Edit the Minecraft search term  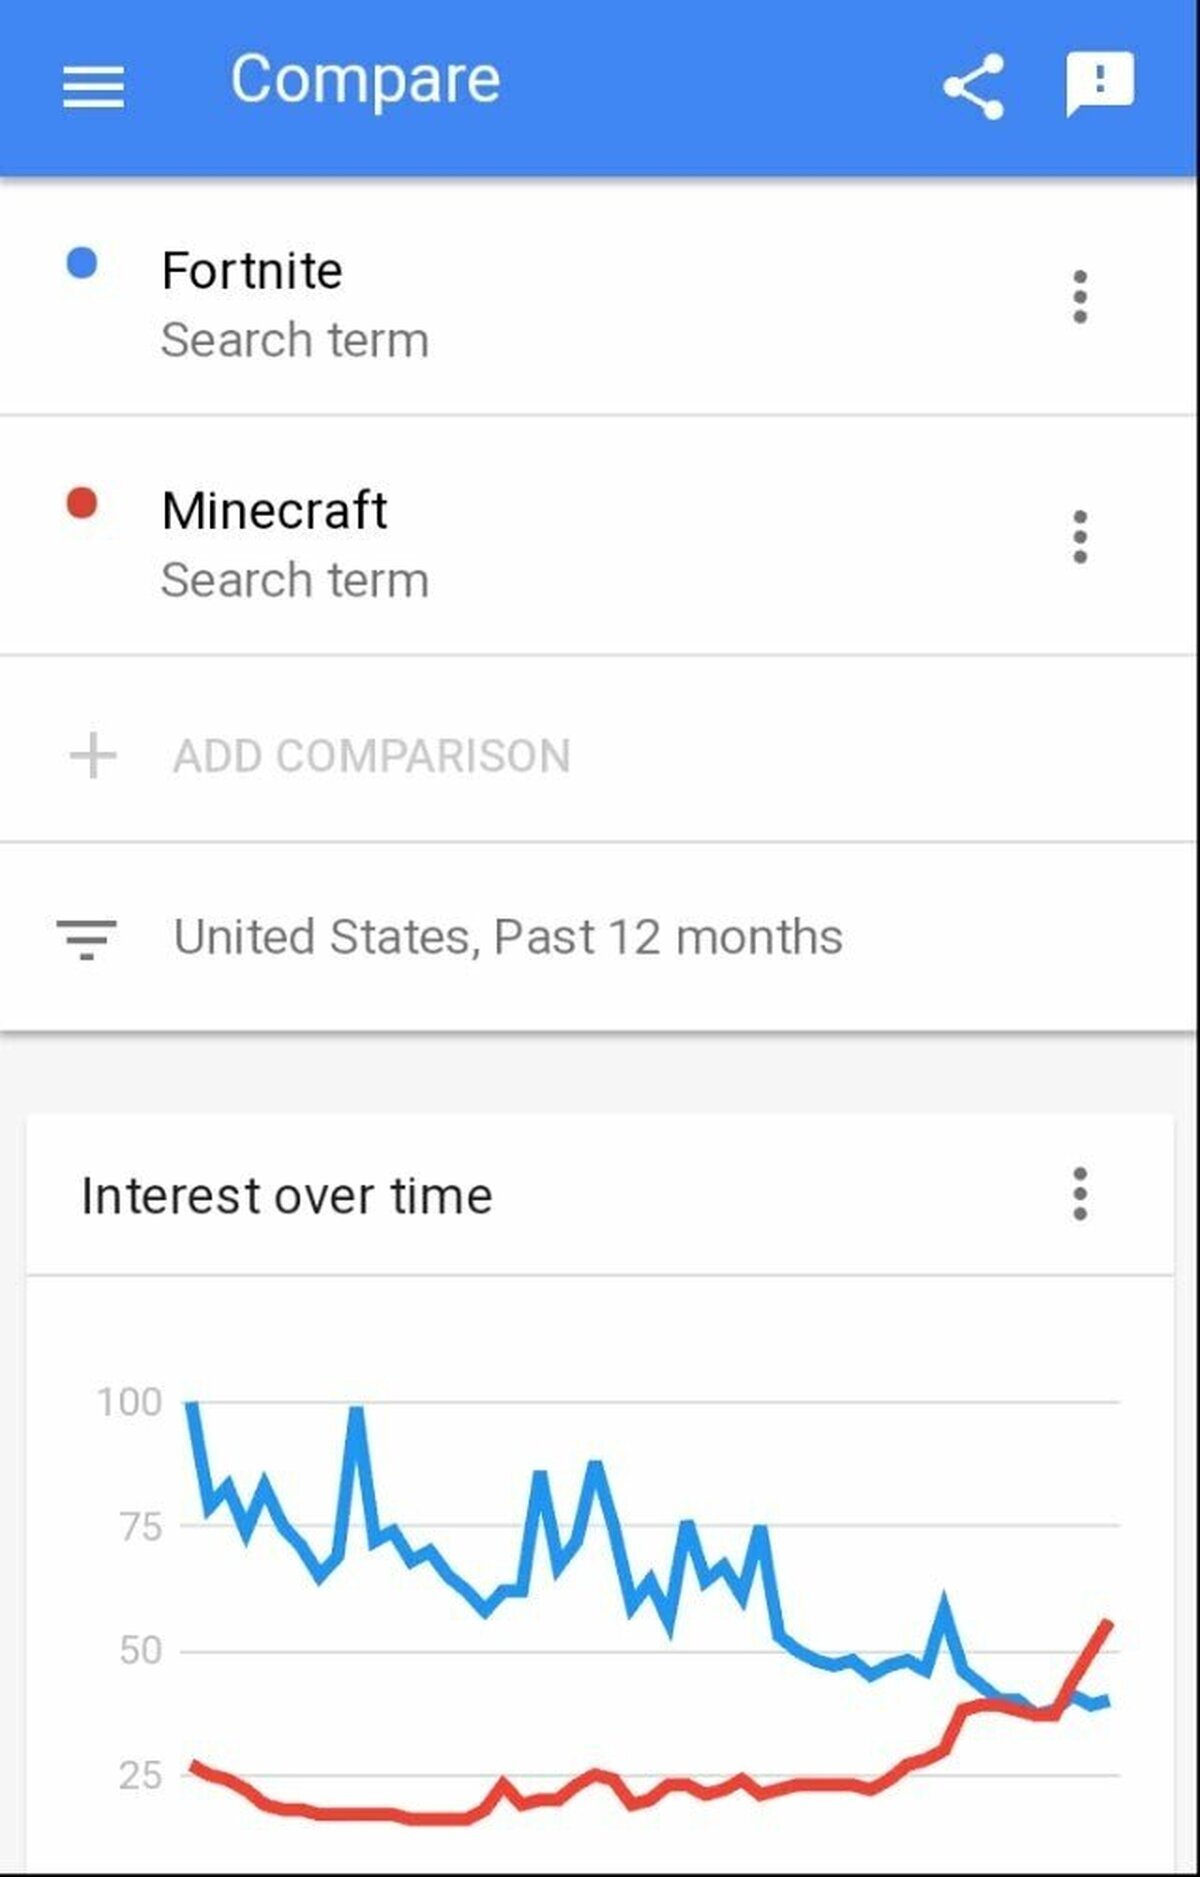[274, 511]
